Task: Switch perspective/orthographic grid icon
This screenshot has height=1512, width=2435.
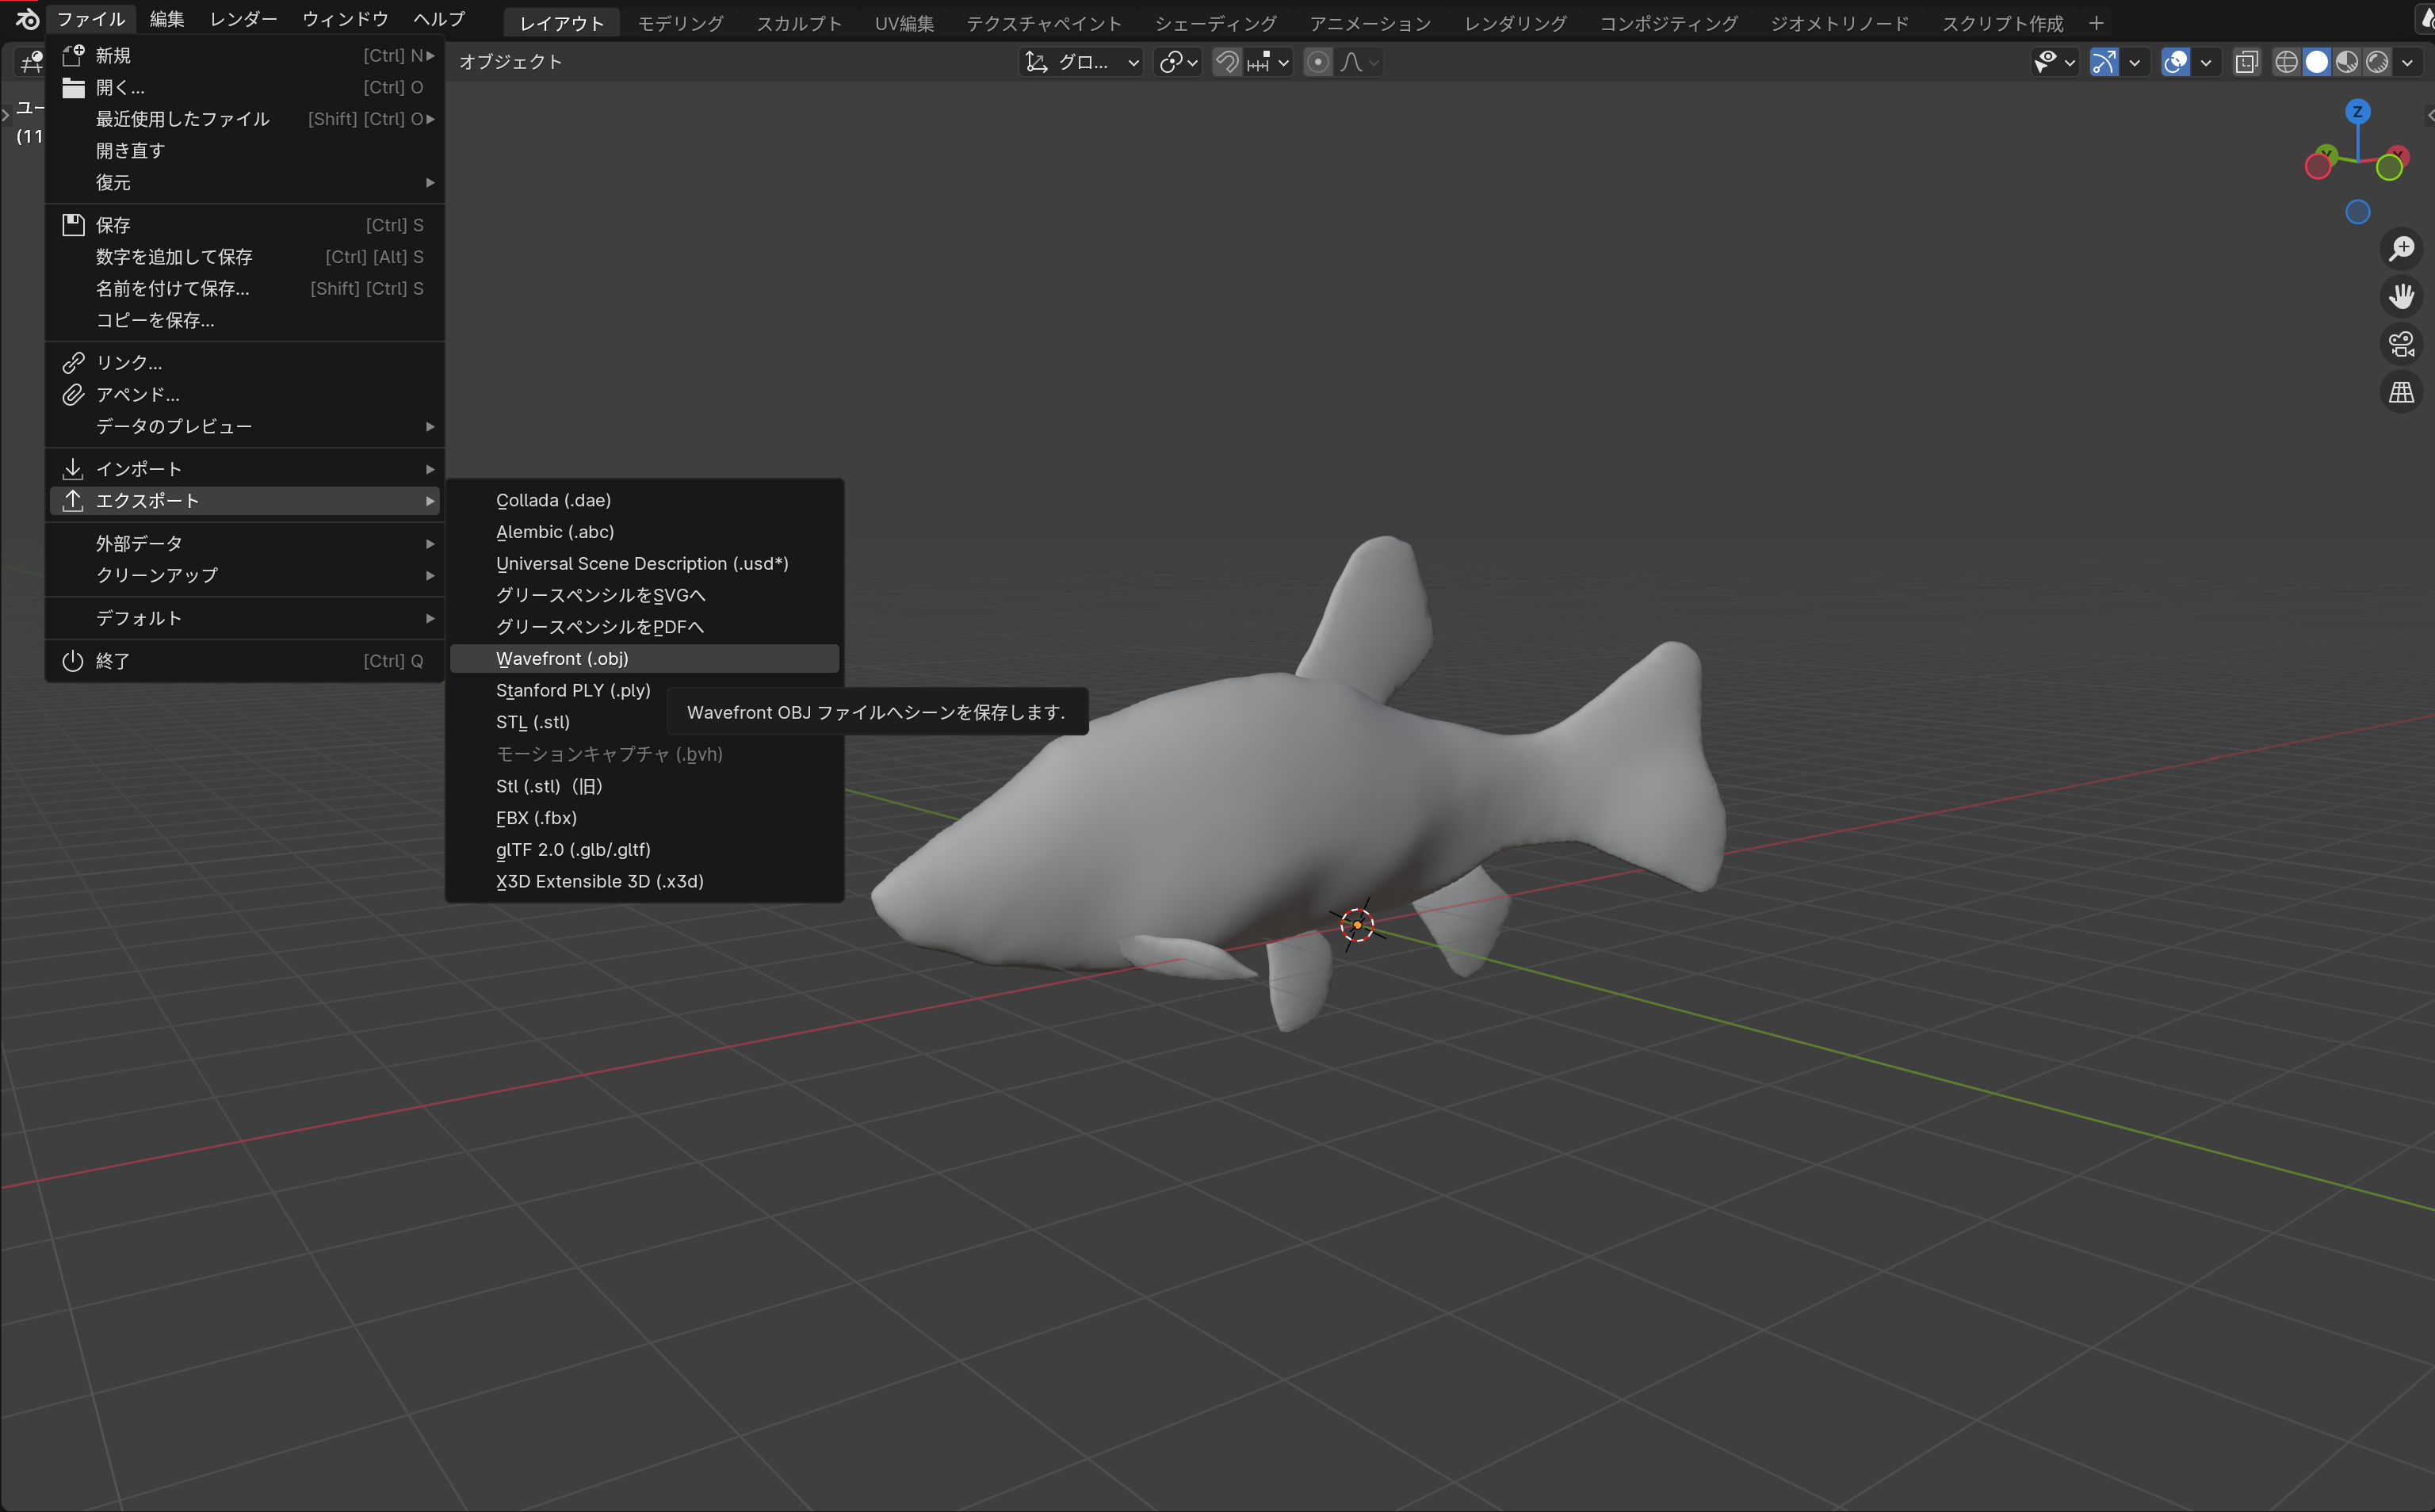Action: point(2401,392)
